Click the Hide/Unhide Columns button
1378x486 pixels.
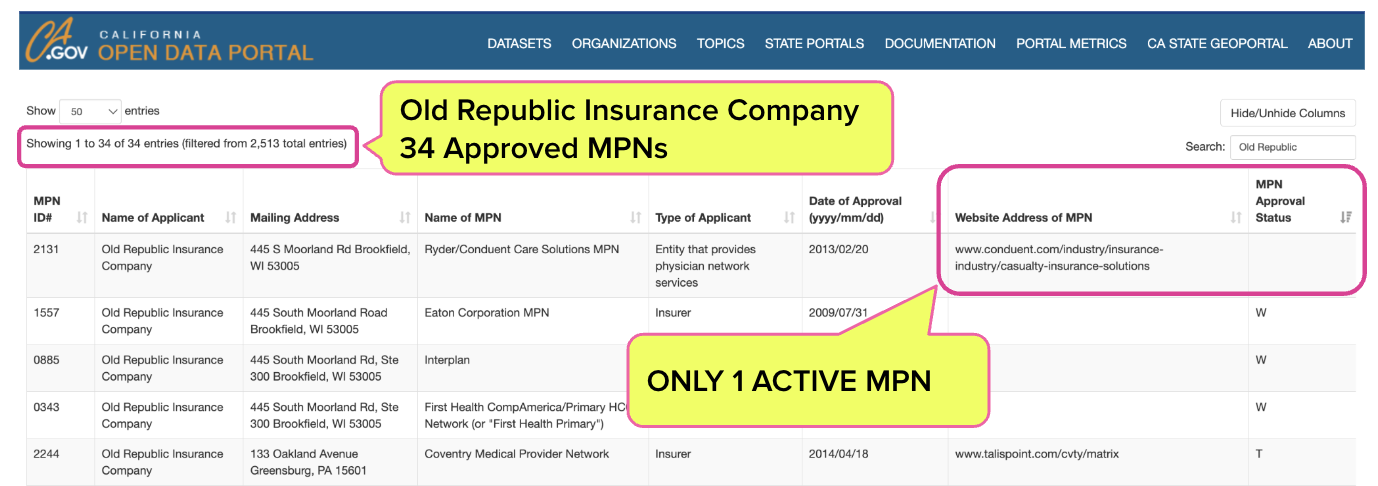[1288, 113]
